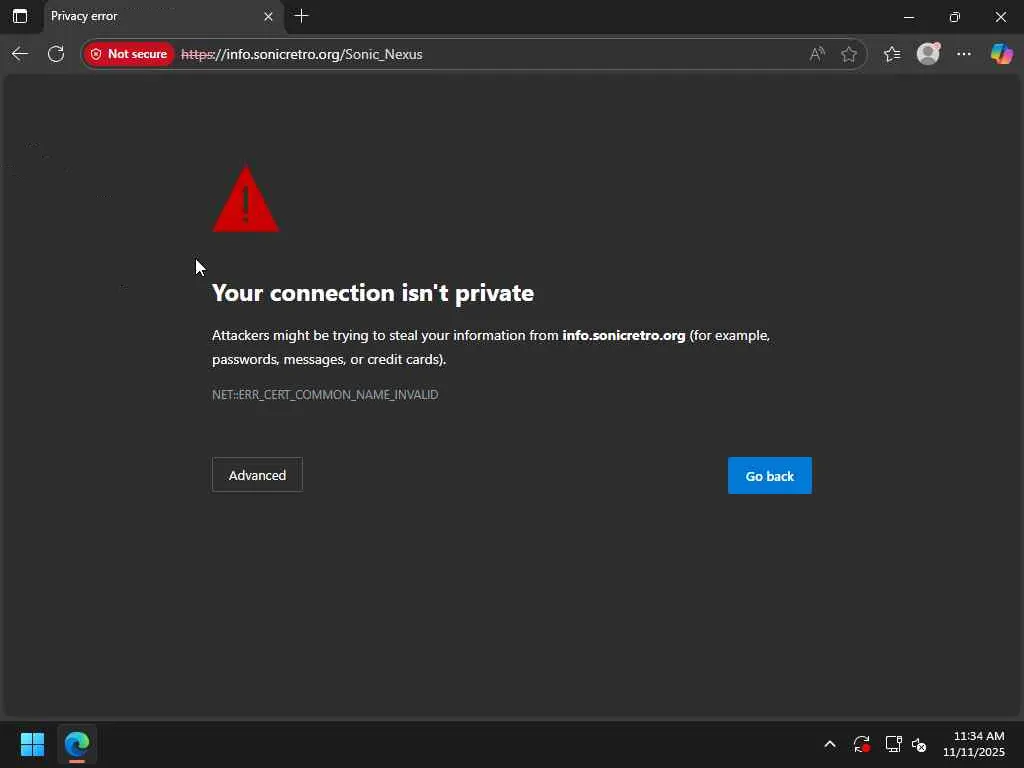The width and height of the screenshot is (1024, 768).
Task: Open the clock showing 11:34 AM
Action: point(974,744)
